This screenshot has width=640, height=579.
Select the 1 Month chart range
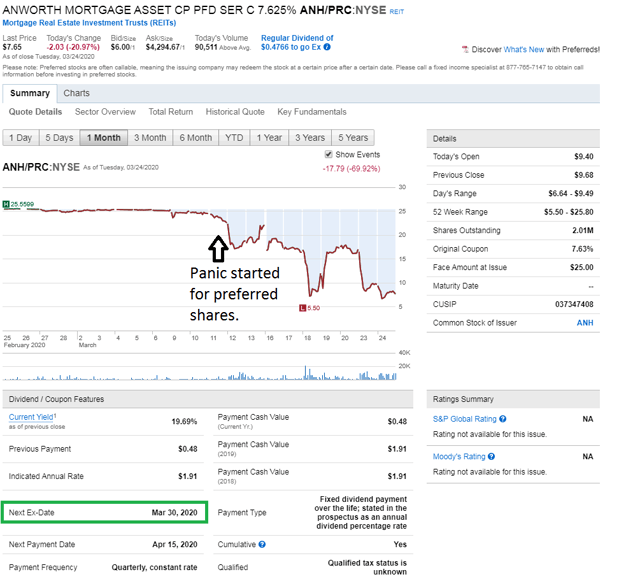pyautogui.click(x=104, y=138)
